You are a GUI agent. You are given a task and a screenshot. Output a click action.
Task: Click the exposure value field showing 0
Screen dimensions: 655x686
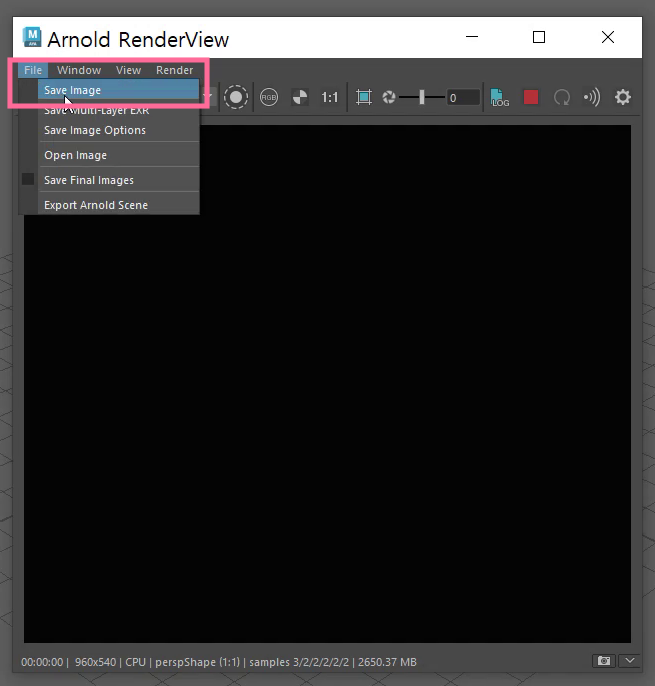(x=463, y=98)
